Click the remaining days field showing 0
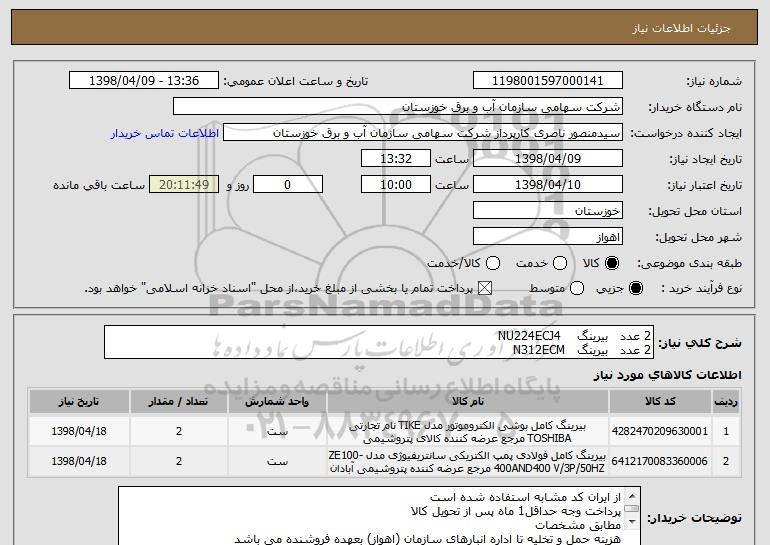Viewport: 770px width, 545px height. pyautogui.click(x=288, y=185)
